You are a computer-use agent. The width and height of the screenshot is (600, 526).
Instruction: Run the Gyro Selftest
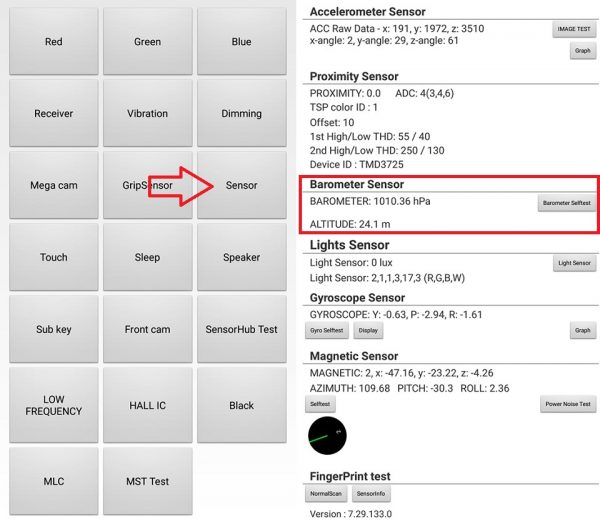(327, 331)
